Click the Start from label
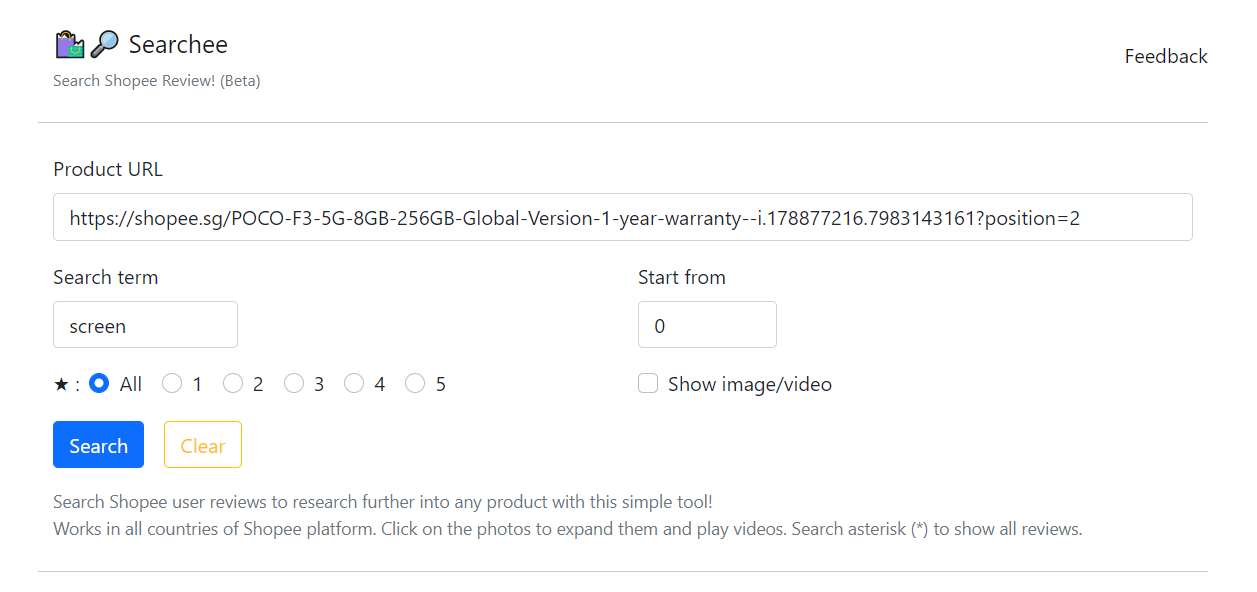The image size is (1257, 592). pos(682,278)
